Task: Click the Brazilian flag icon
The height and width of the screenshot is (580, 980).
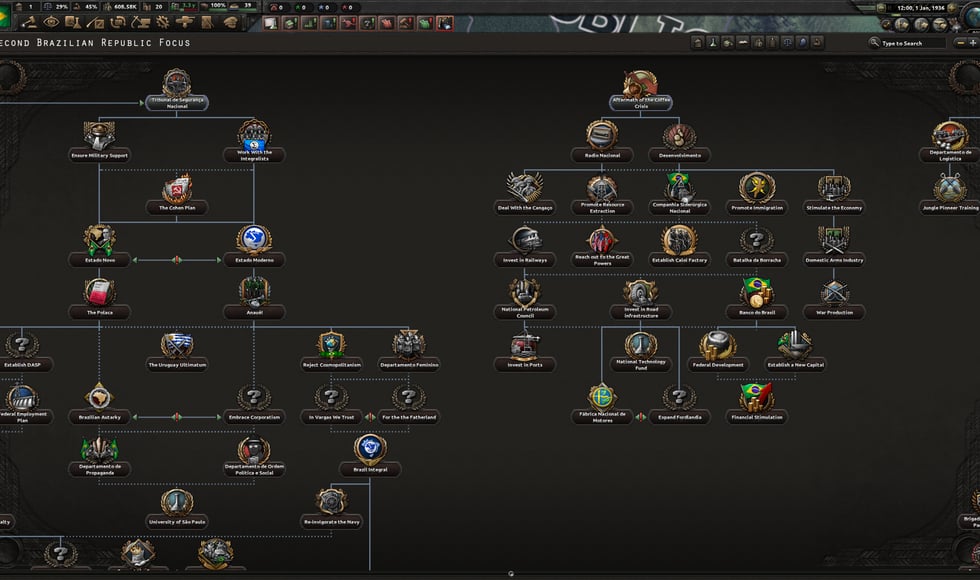Action: (5, 16)
